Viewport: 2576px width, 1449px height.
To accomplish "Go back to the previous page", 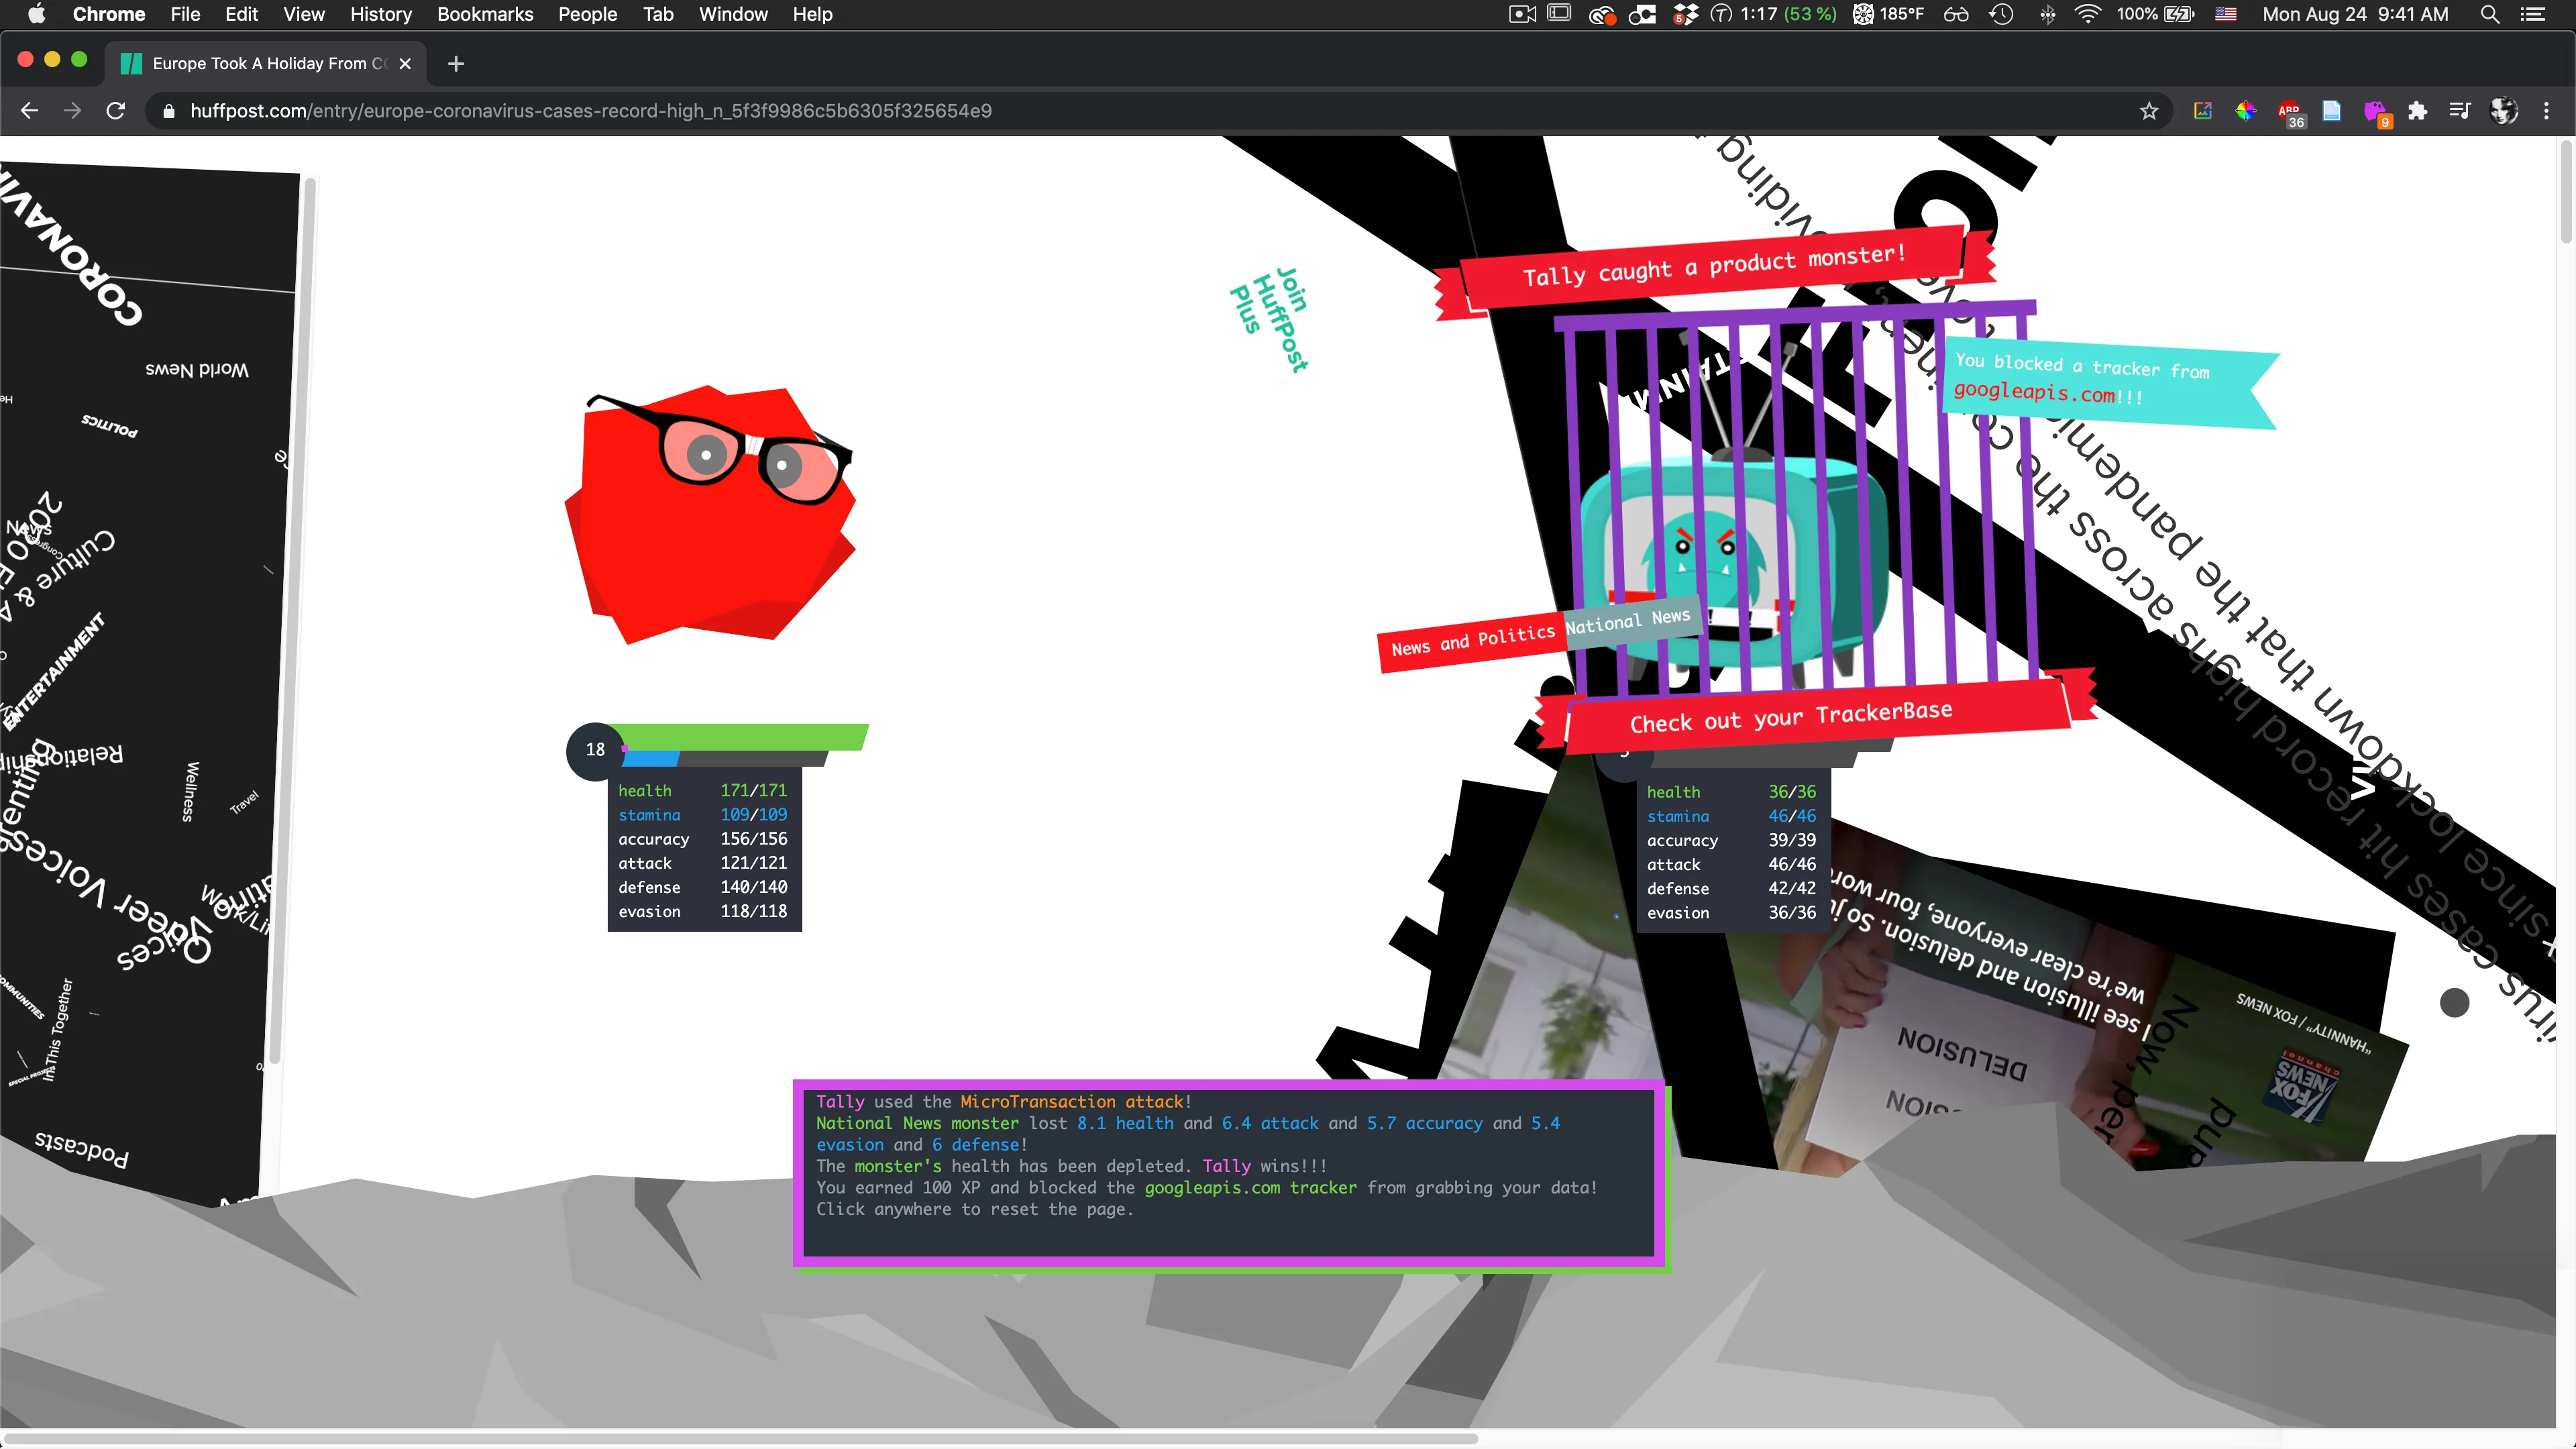I will pyautogui.click(x=29, y=111).
